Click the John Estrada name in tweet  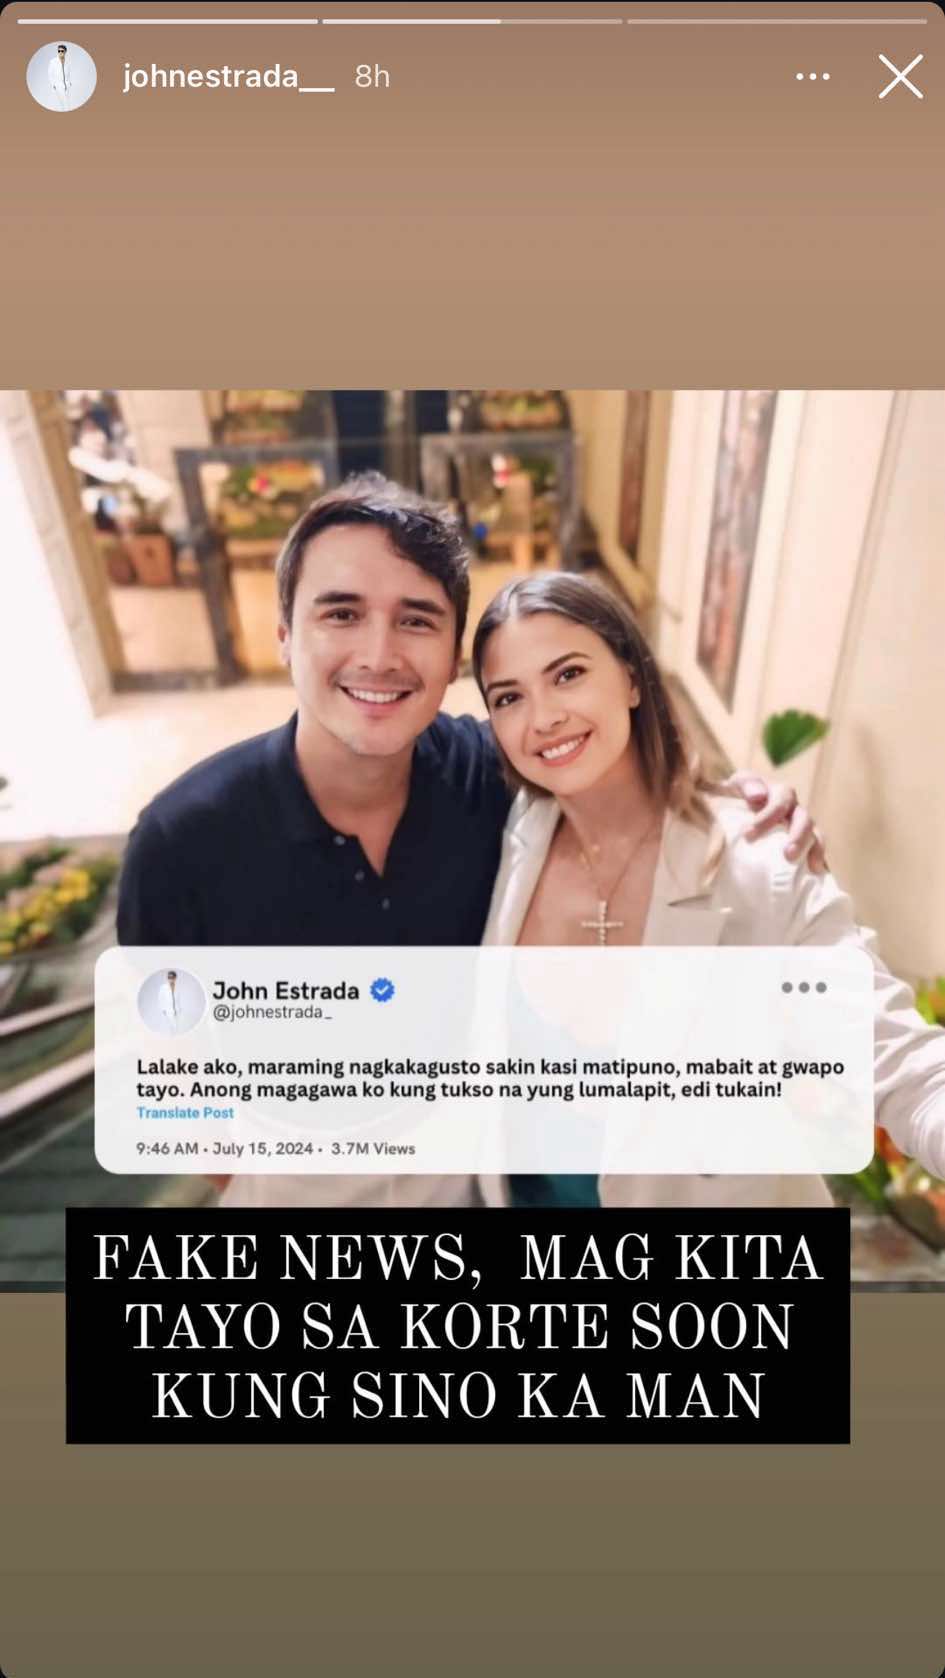coord(285,990)
